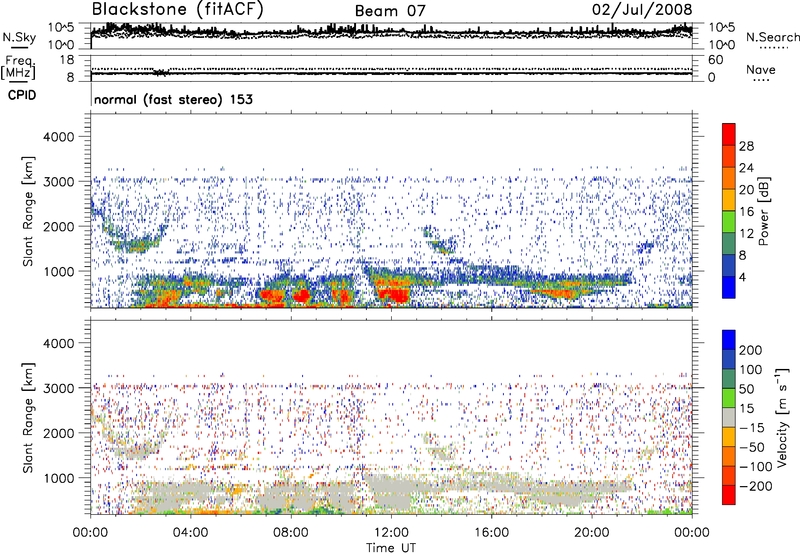This screenshot has width=800, height=554.
Task: Click the 'Velocity [m s-1]' colorbar label
Action: [x=782, y=417]
